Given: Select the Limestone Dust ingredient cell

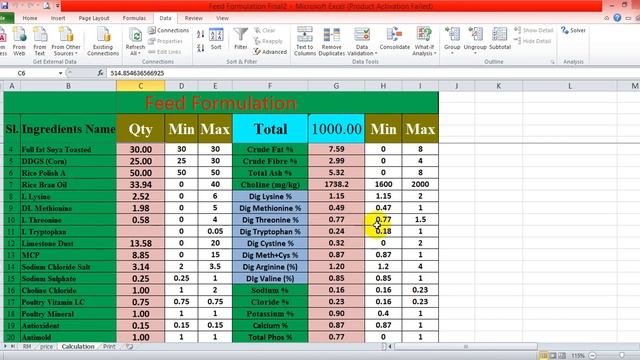Looking at the screenshot, I should [x=68, y=243].
